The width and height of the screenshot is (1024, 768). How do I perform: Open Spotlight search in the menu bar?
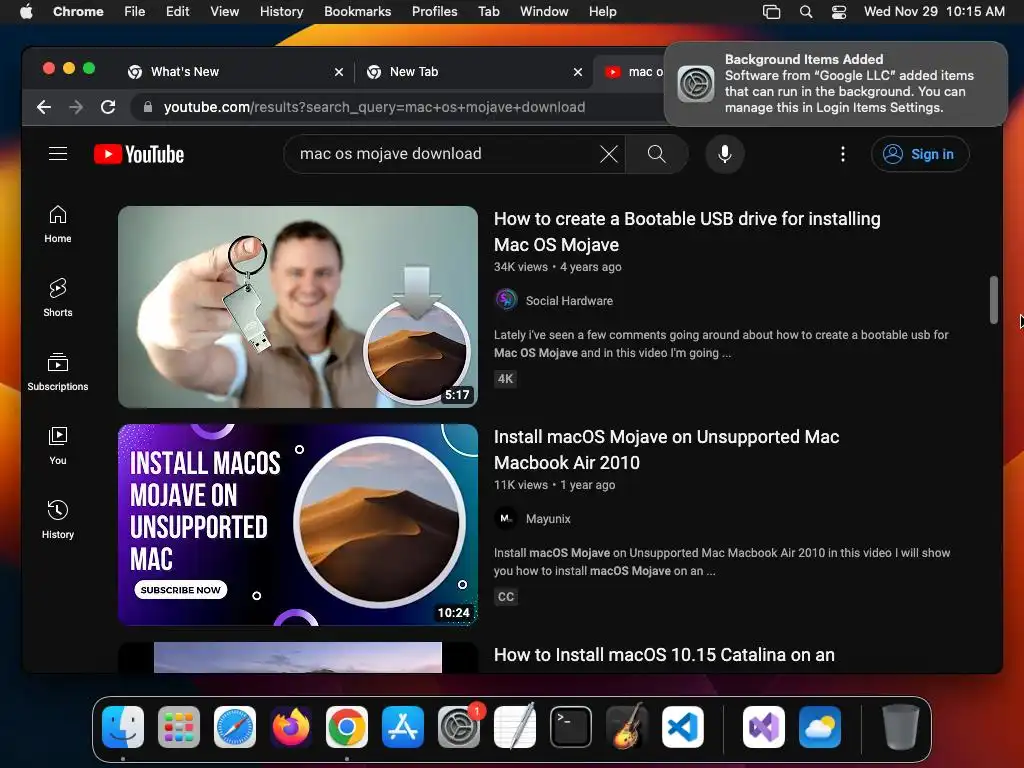point(806,12)
